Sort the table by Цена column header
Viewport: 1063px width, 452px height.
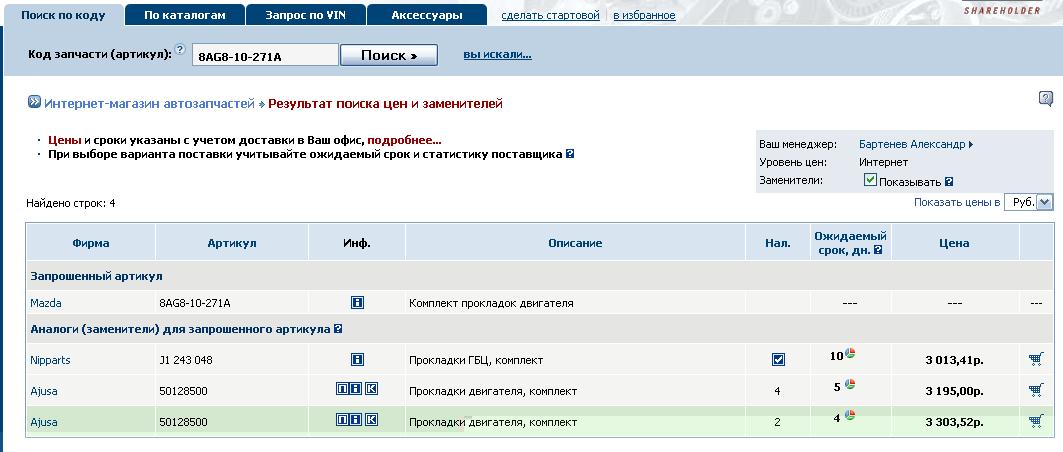(x=953, y=243)
